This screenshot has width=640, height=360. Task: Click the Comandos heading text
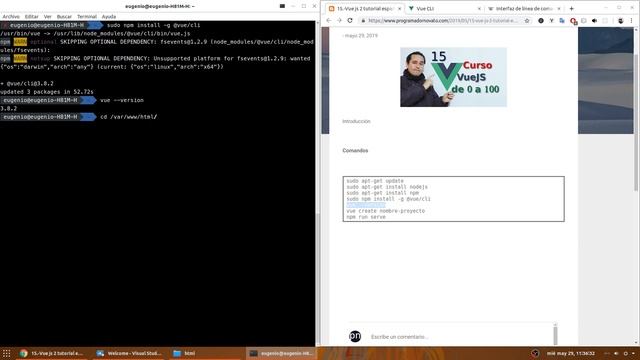click(355, 151)
